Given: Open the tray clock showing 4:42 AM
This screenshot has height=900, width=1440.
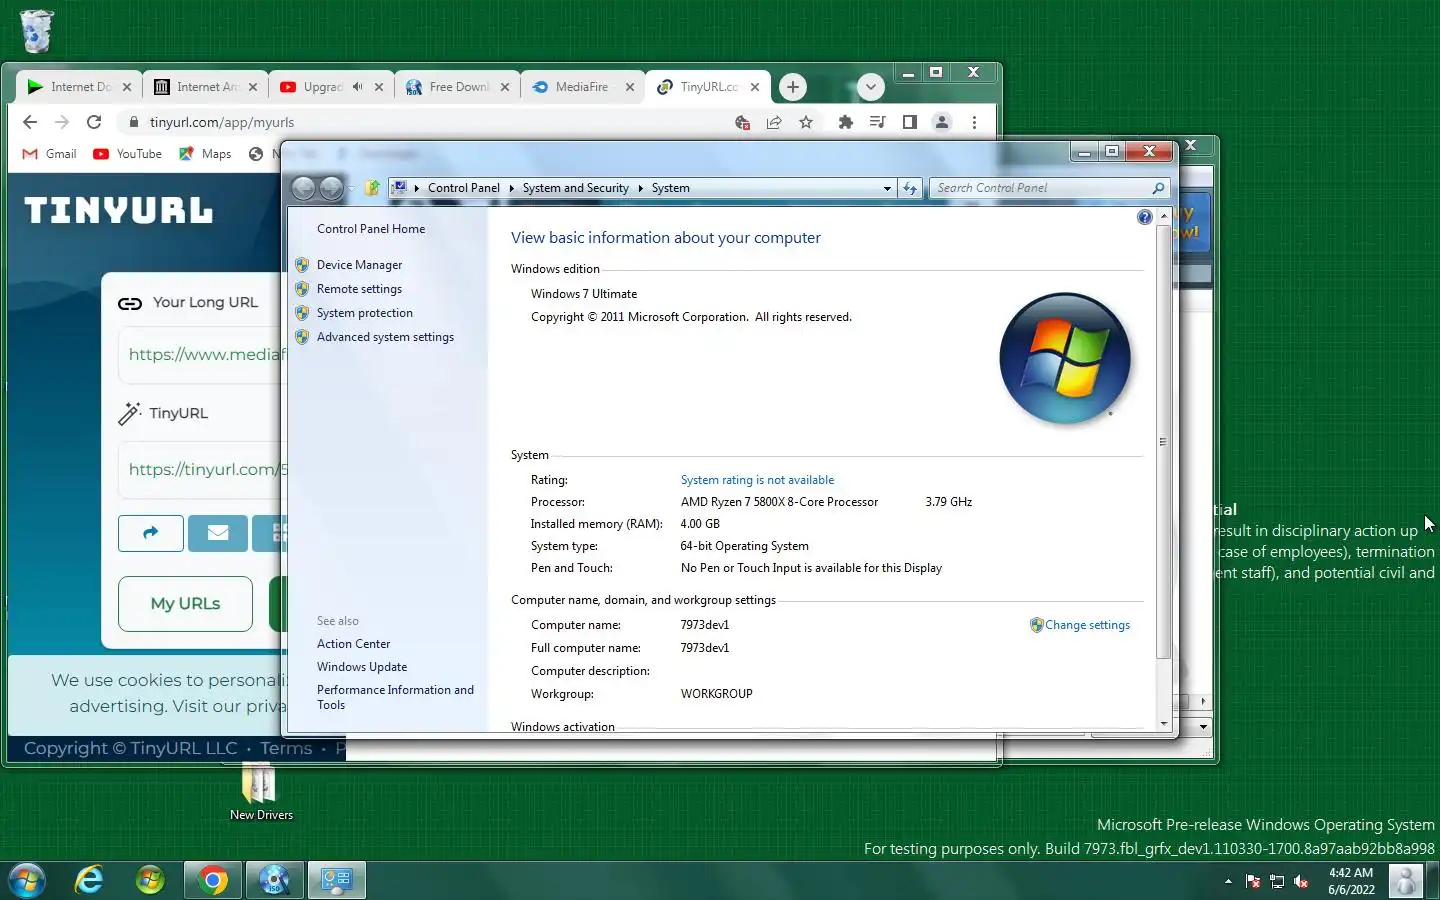Looking at the screenshot, I should point(1351,881).
